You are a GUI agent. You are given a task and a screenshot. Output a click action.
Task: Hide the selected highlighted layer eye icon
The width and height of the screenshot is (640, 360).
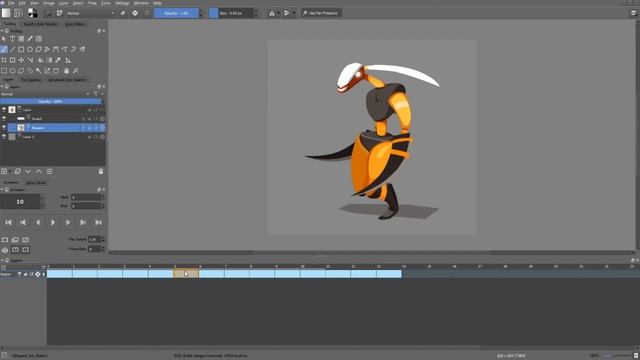[x=4, y=128]
